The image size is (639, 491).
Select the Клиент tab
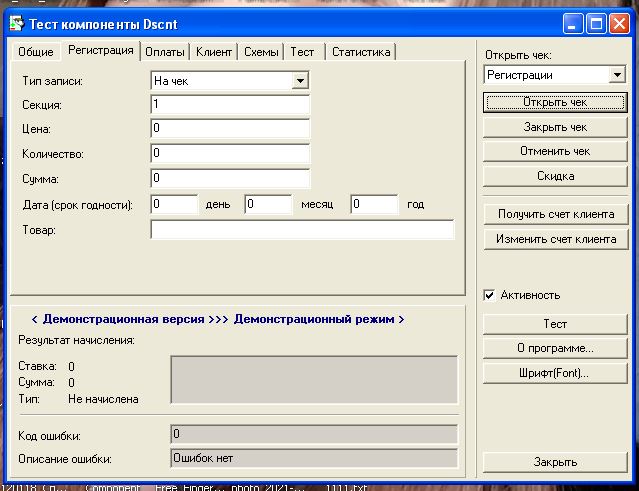pyautogui.click(x=214, y=52)
